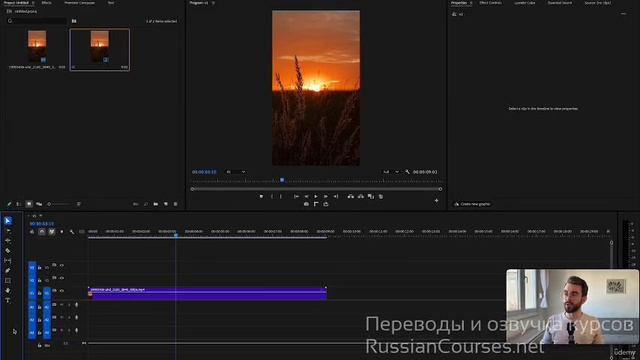Open timeline display settings wrench

coord(72,232)
